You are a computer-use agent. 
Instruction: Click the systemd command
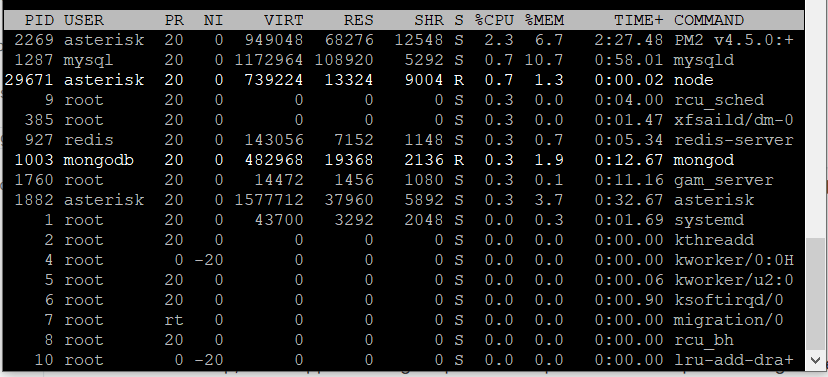pos(709,220)
